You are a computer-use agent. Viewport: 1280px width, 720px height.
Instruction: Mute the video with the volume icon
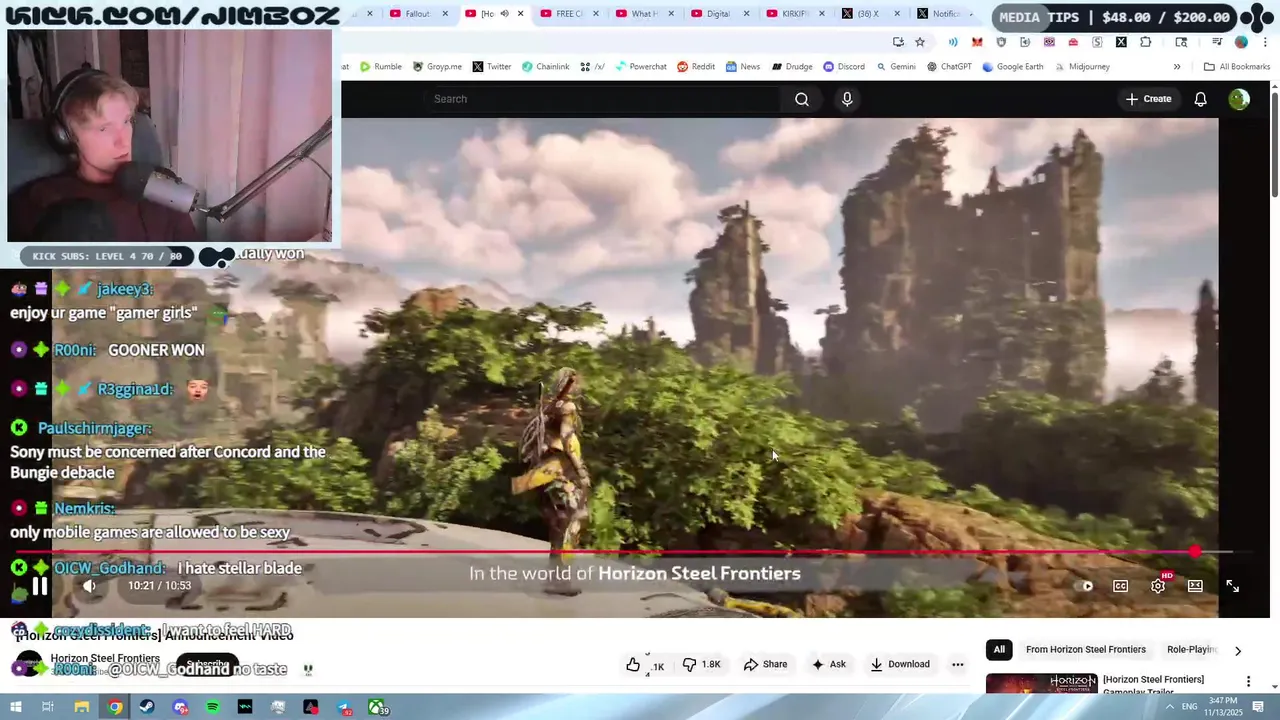(x=89, y=586)
